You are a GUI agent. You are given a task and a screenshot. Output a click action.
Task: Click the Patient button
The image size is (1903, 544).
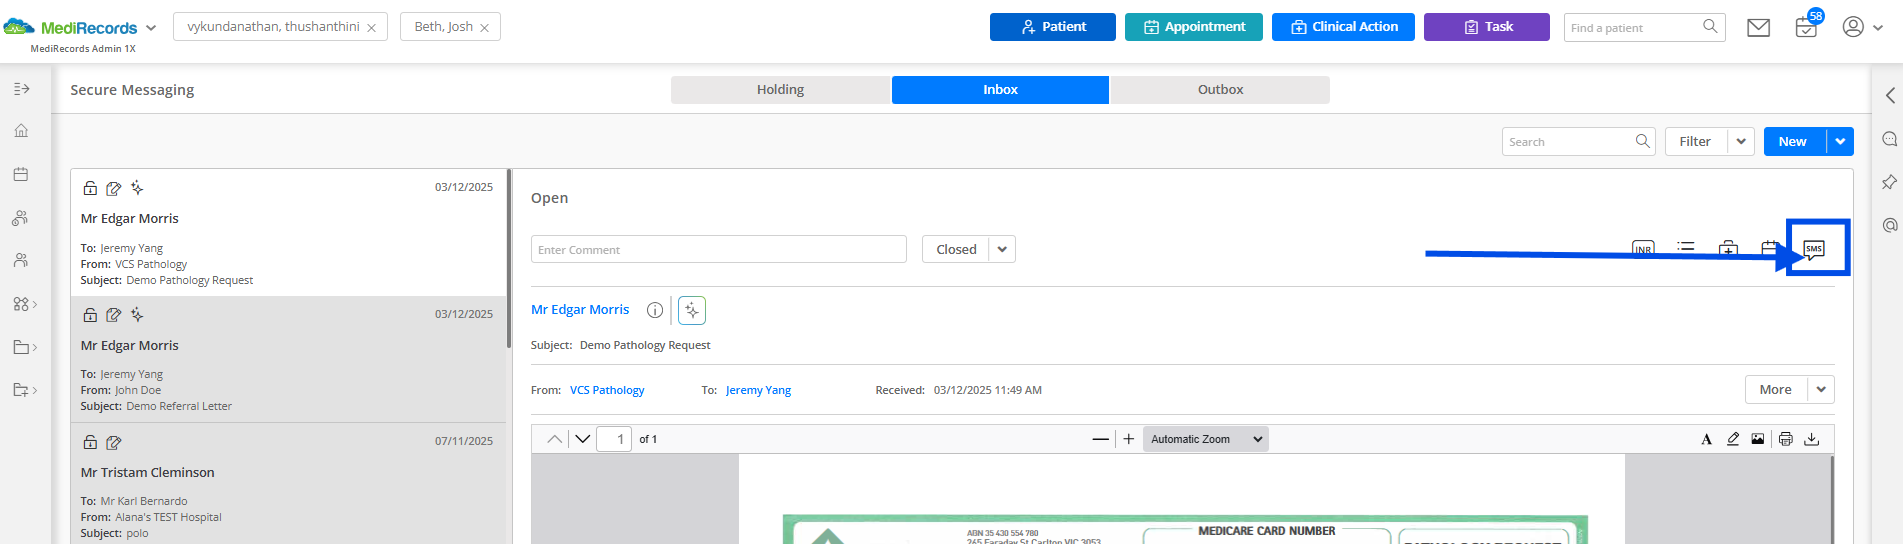point(1053,27)
